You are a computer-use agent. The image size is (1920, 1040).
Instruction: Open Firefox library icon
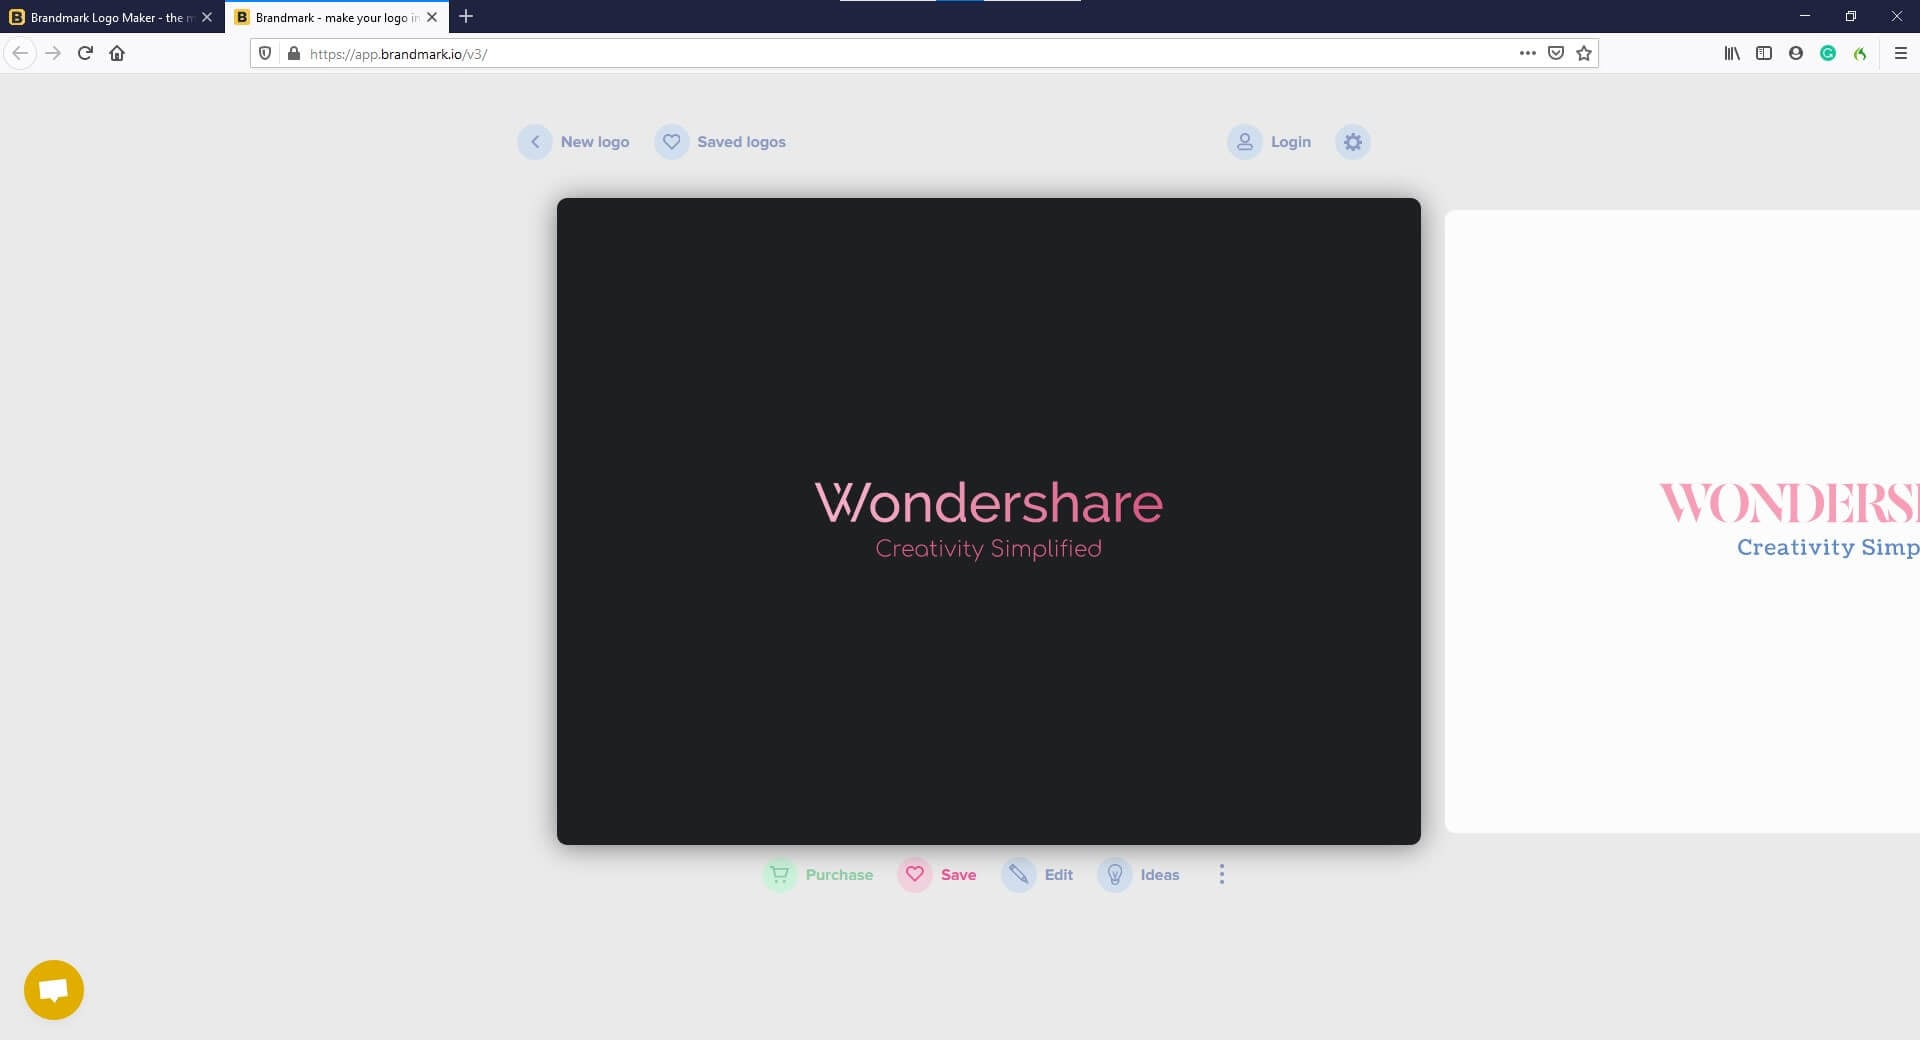pyautogui.click(x=1732, y=53)
